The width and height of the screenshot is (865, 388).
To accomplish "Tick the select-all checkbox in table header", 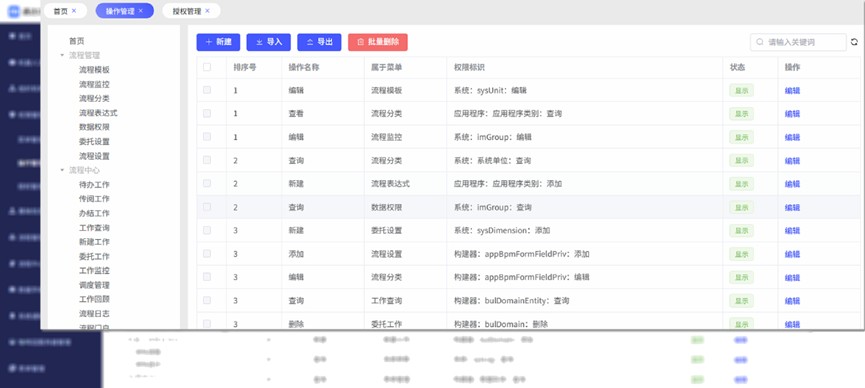I will tap(207, 67).
